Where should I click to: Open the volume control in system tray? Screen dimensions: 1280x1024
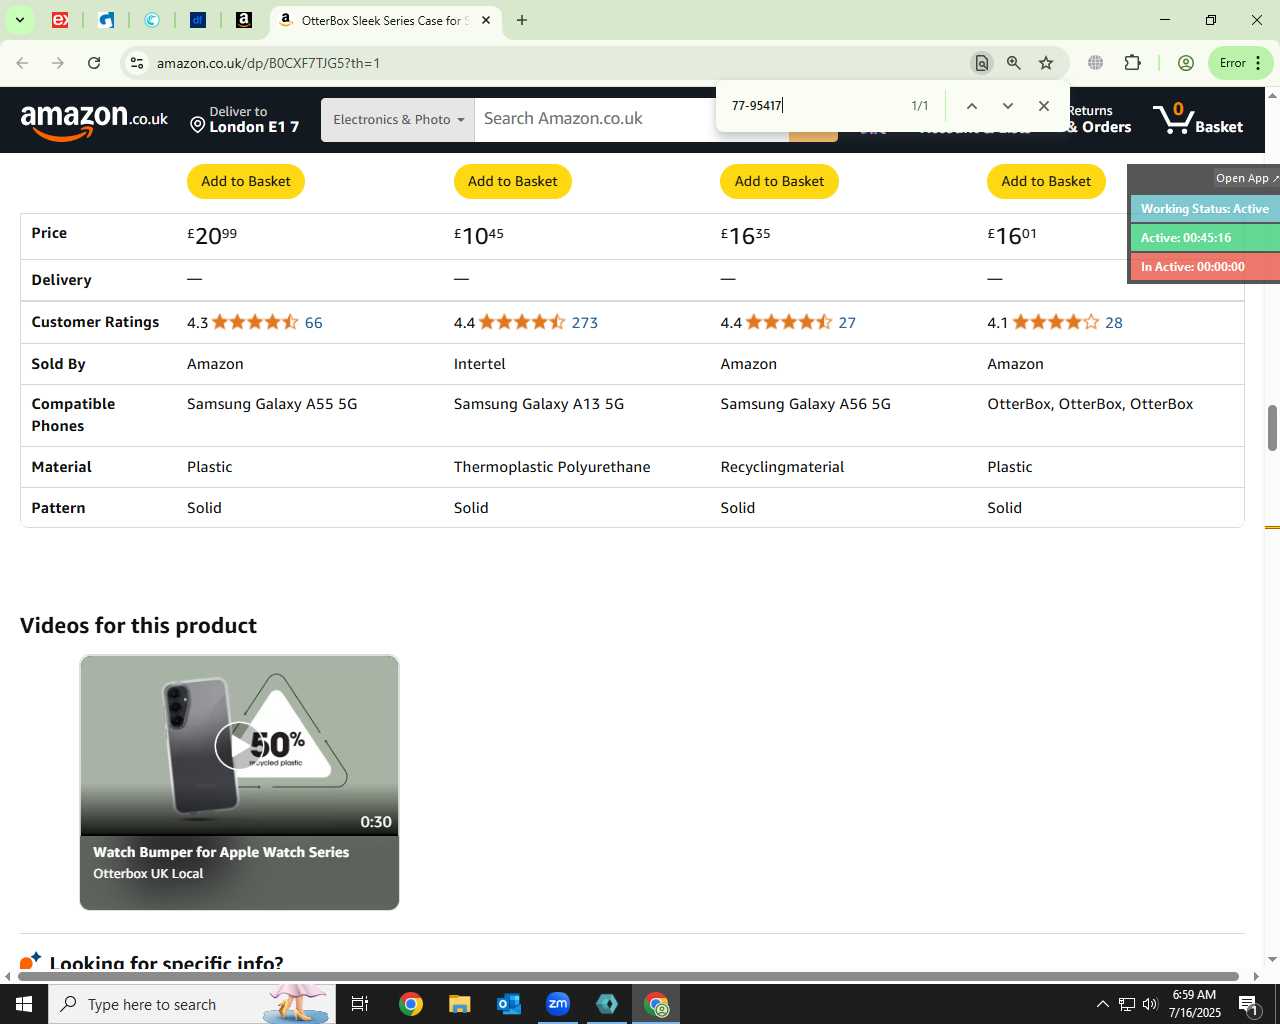(x=1150, y=1004)
